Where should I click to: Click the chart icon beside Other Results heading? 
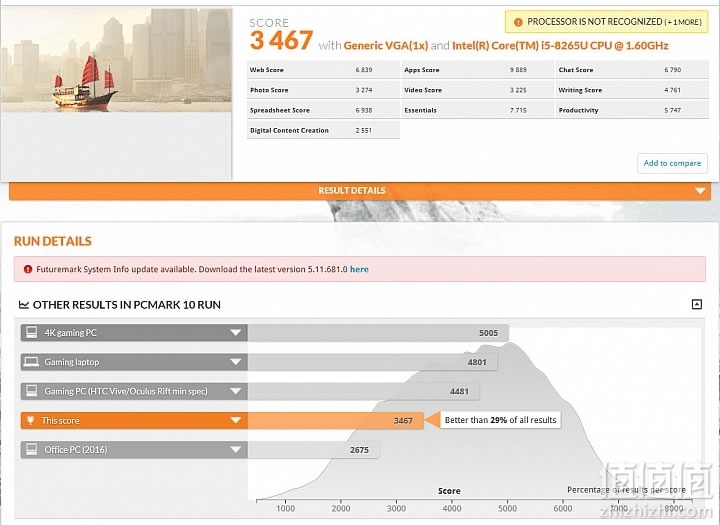24,305
